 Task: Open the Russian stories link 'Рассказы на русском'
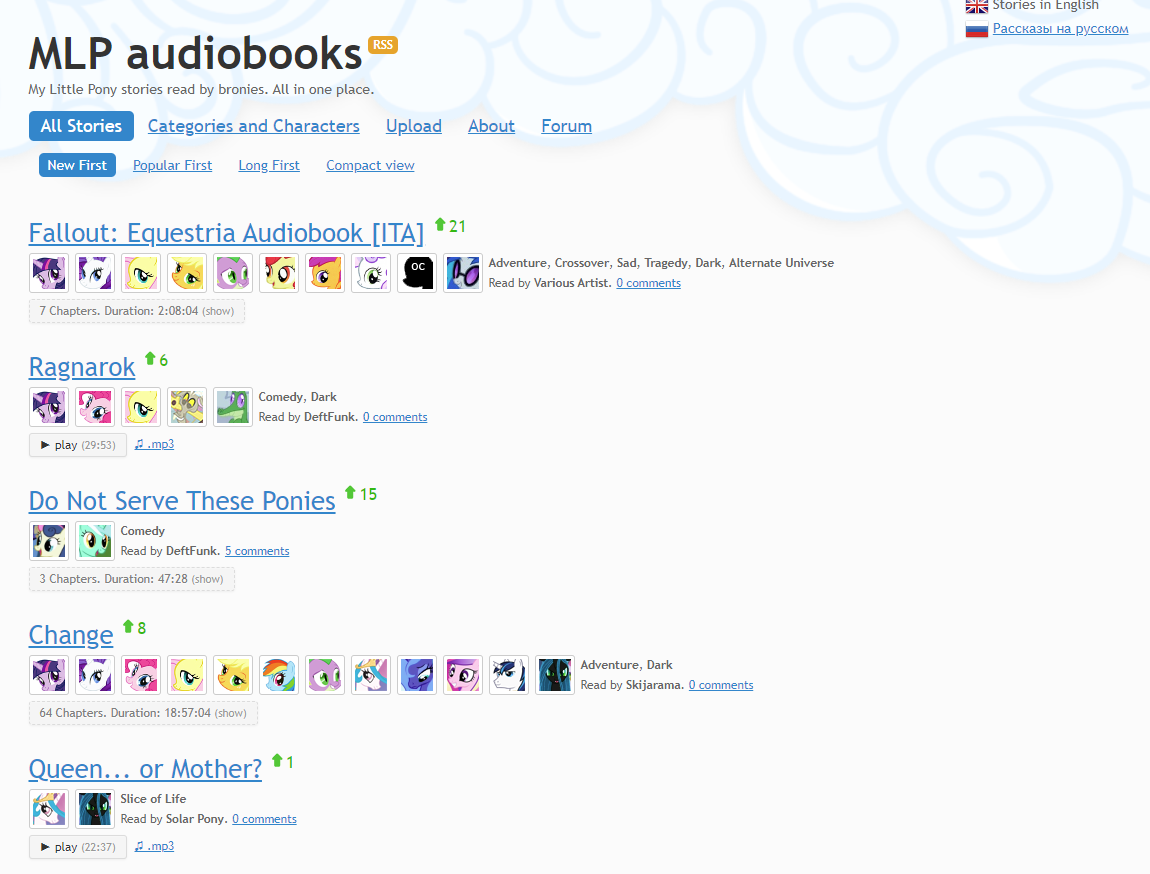click(x=1061, y=29)
